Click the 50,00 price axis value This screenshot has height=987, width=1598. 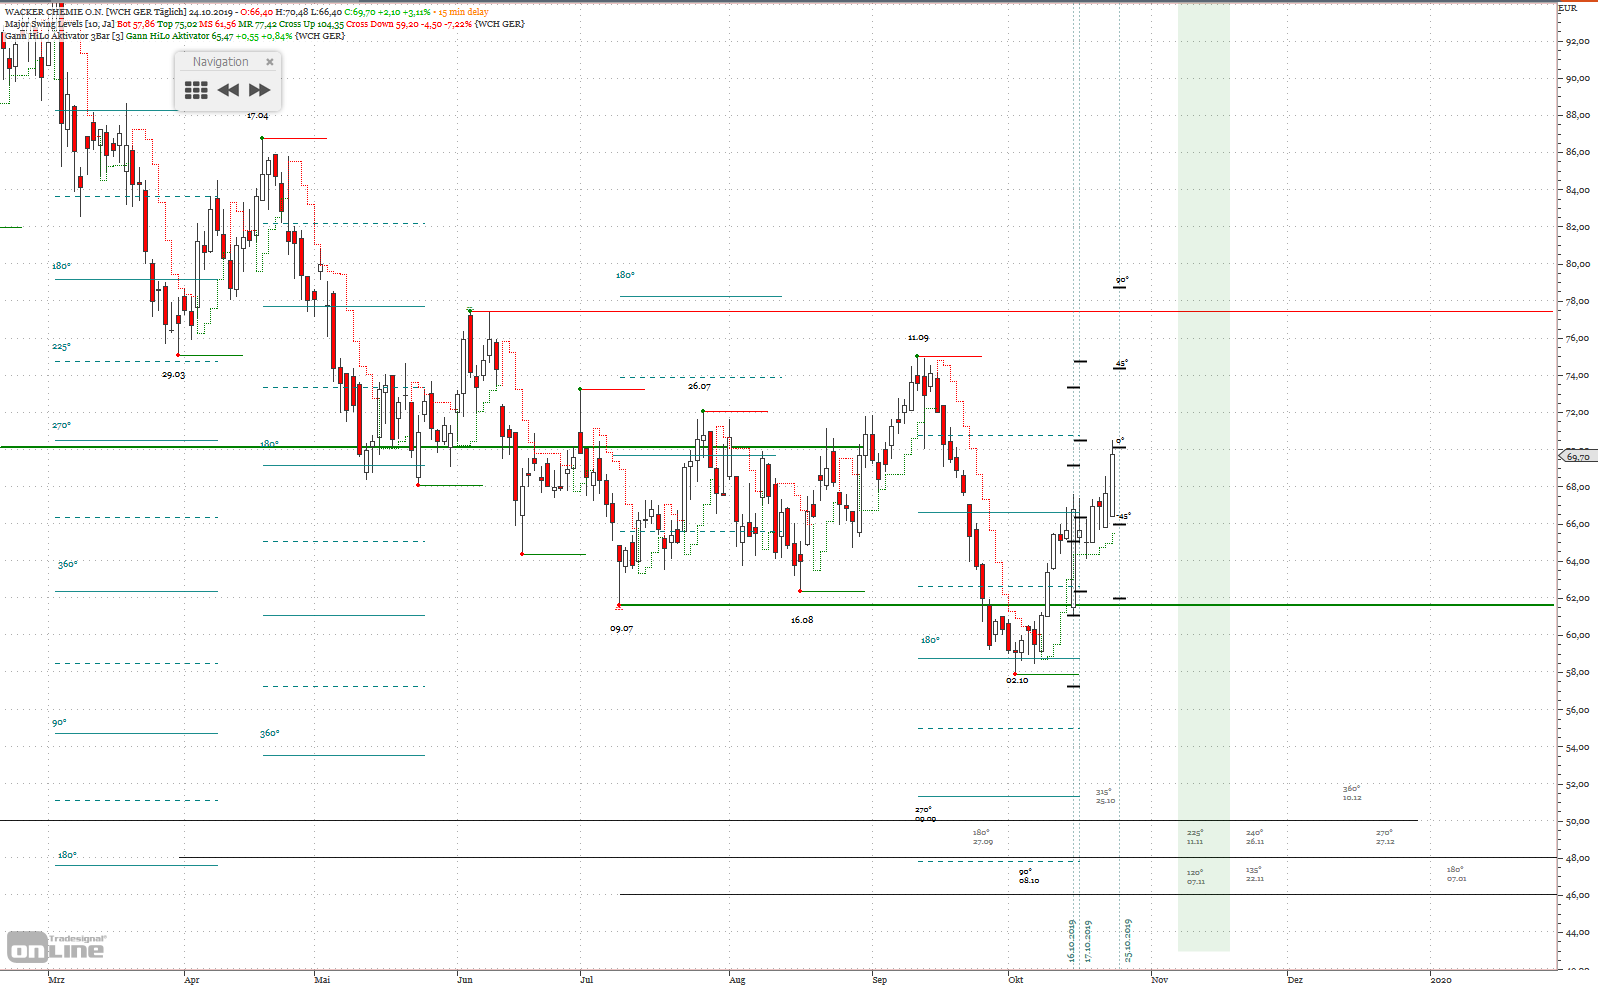(x=1578, y=821)
